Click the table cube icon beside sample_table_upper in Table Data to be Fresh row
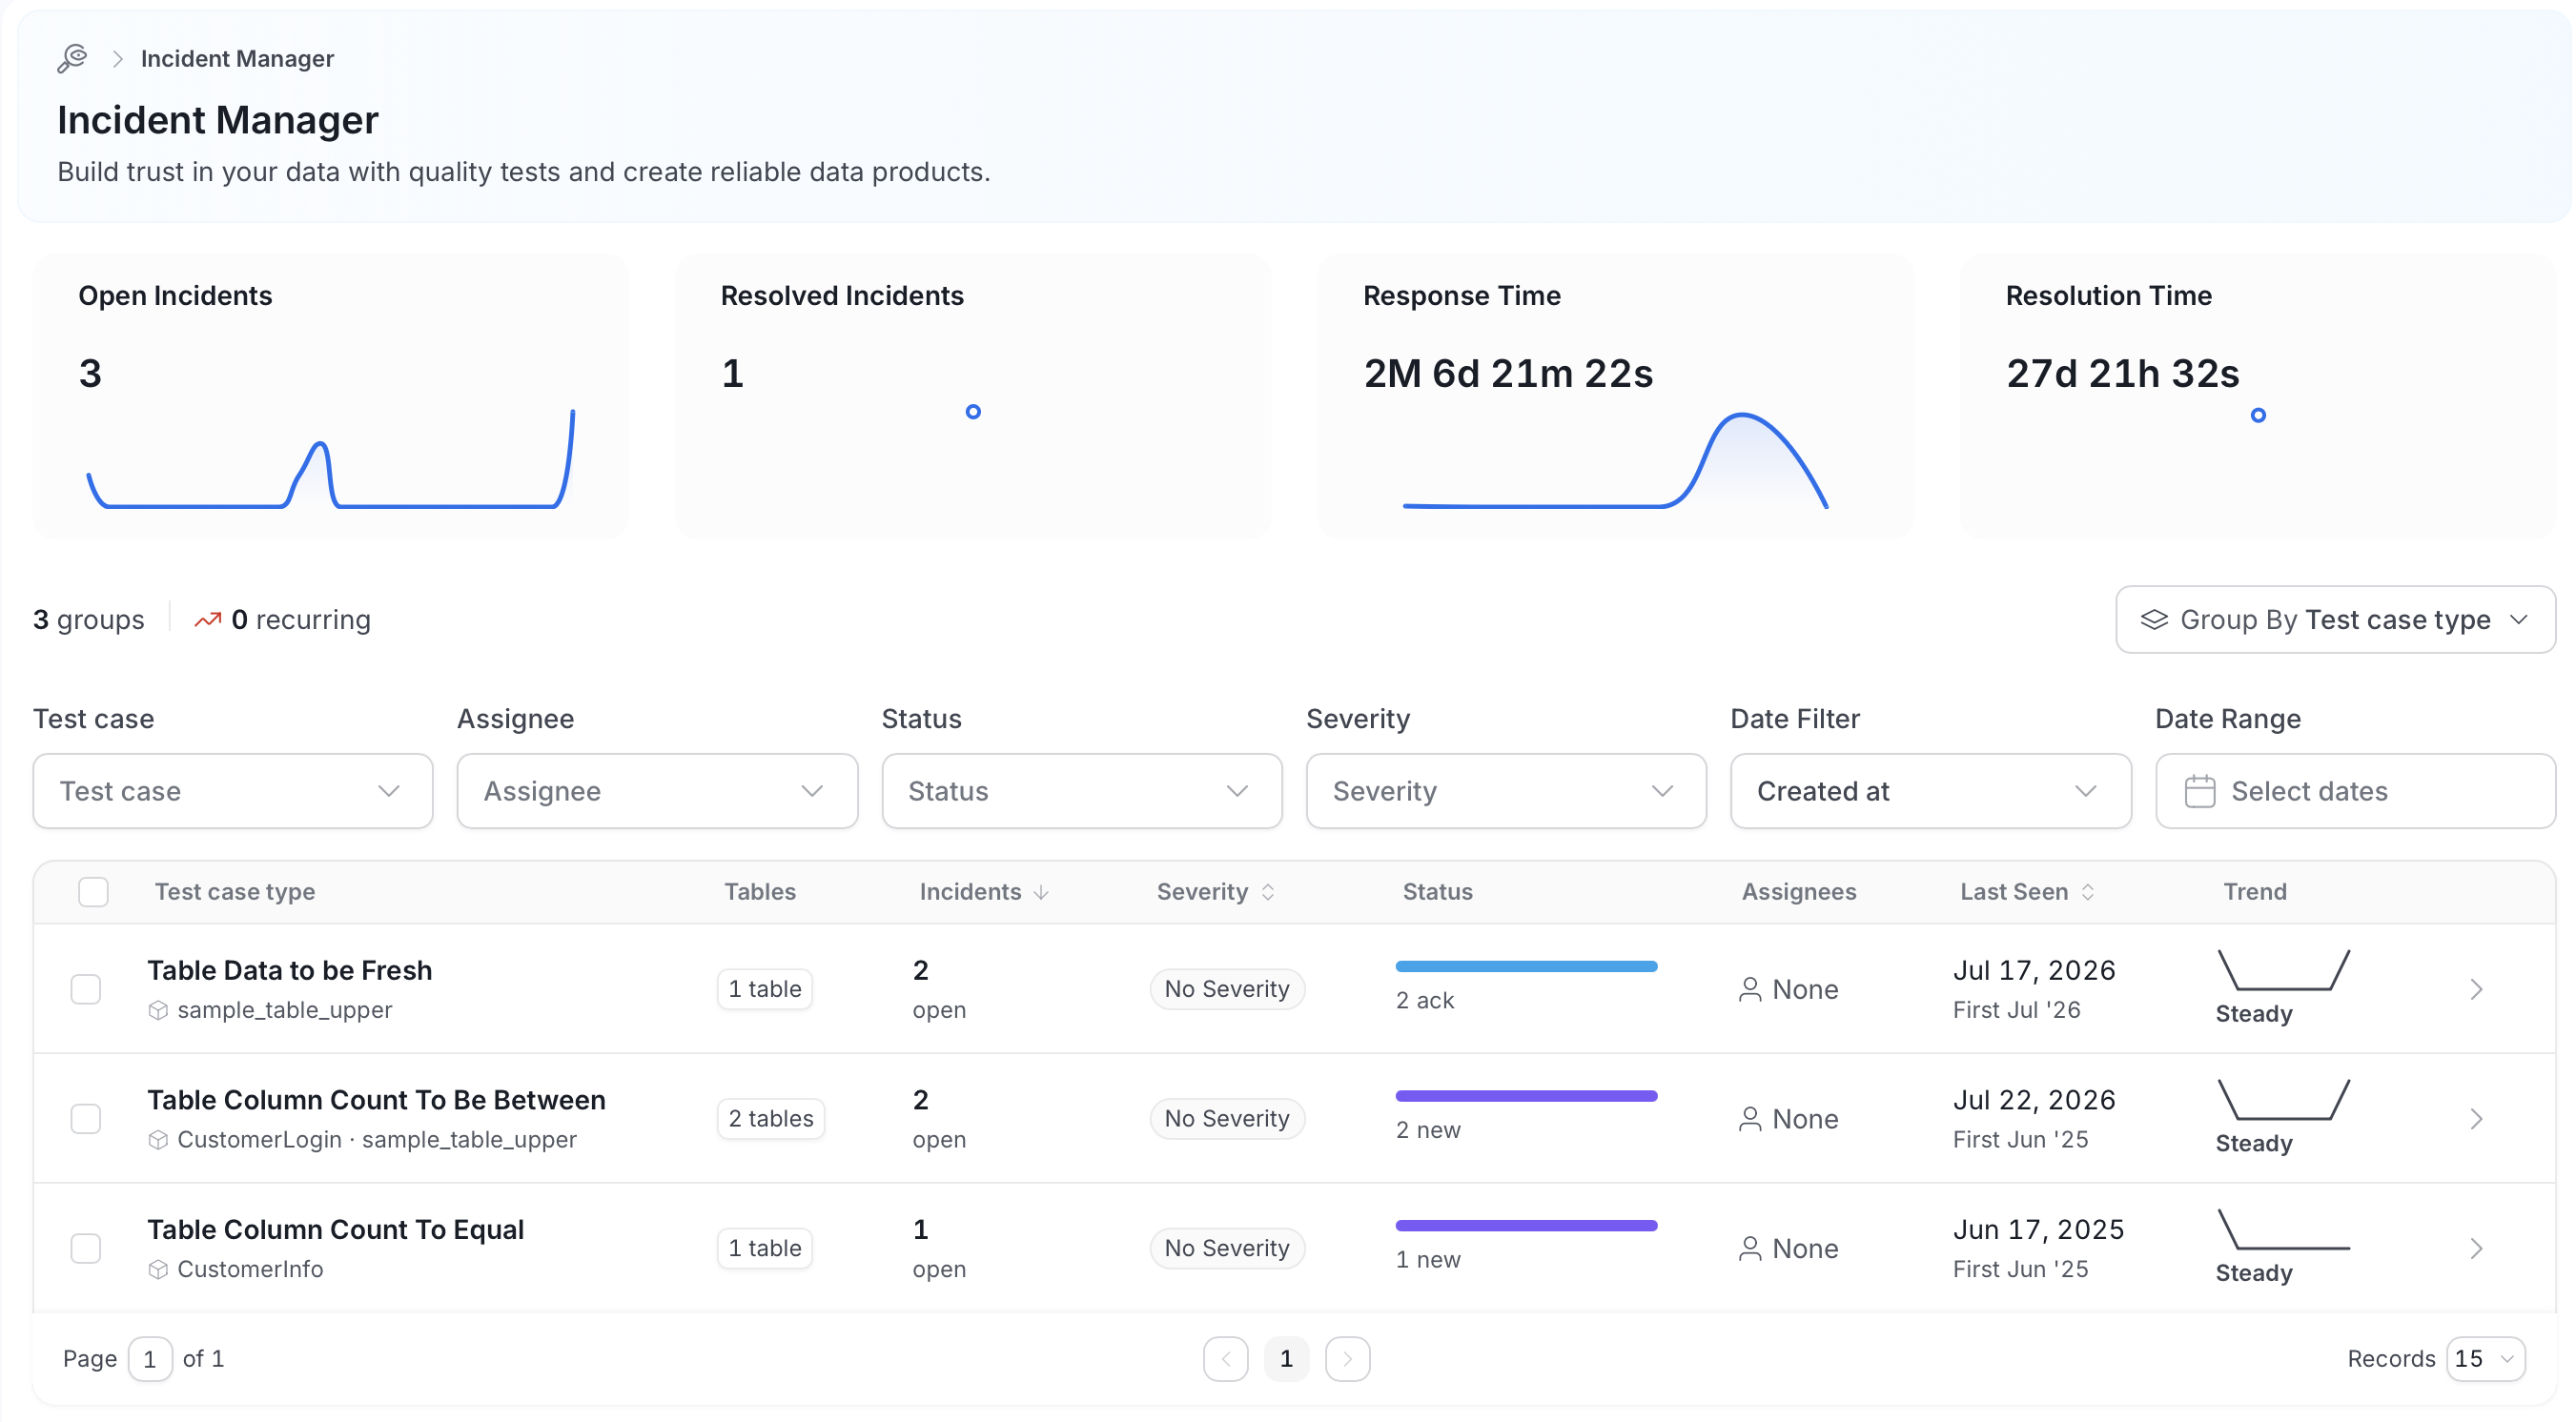The height and width of the screenshot is (1422, 2576). (158, 1010)
